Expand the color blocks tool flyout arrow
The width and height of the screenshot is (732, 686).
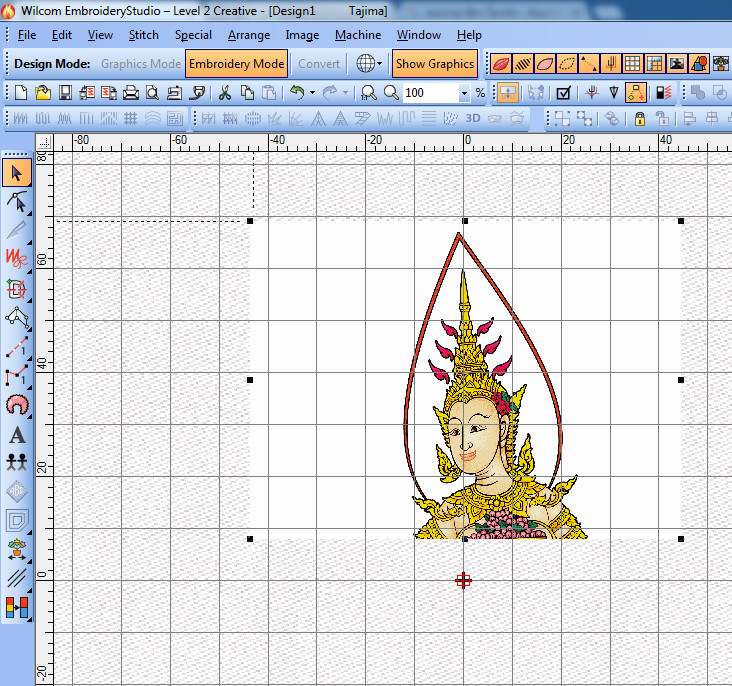click(x=29, y=619)
